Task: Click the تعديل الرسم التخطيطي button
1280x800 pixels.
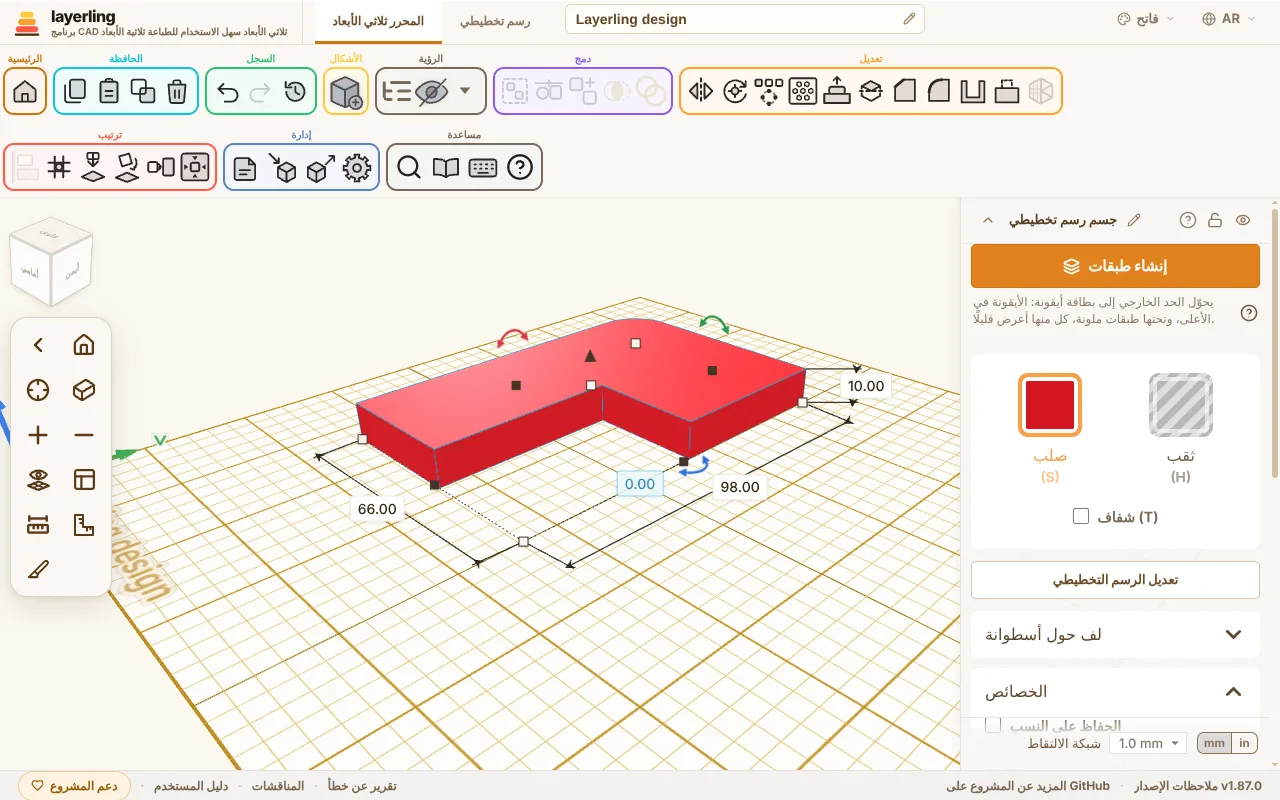Action: tap(1115, 580)
